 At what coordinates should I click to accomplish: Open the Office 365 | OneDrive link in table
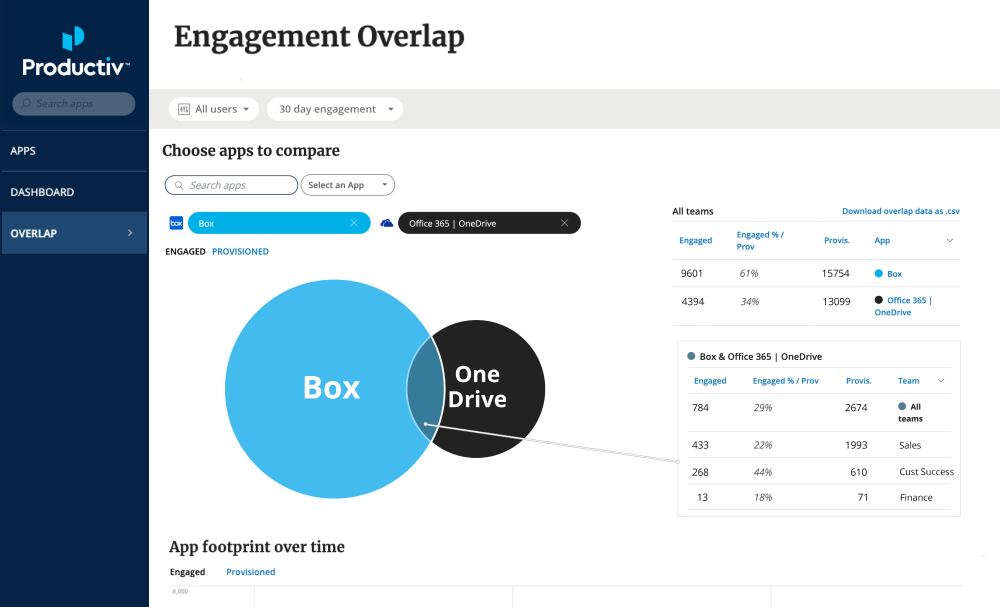pos(903,306)
